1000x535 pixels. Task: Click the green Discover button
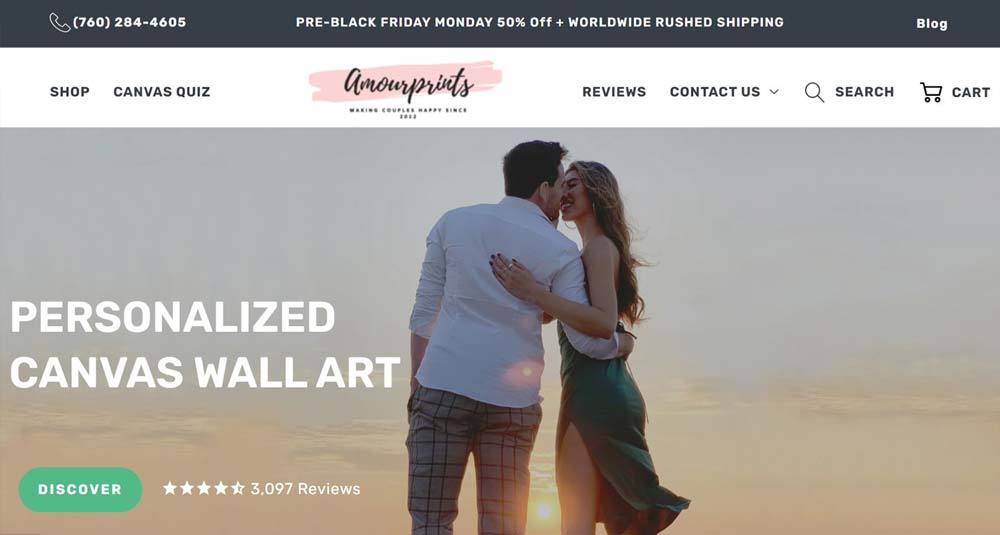(x=80, y=489)
